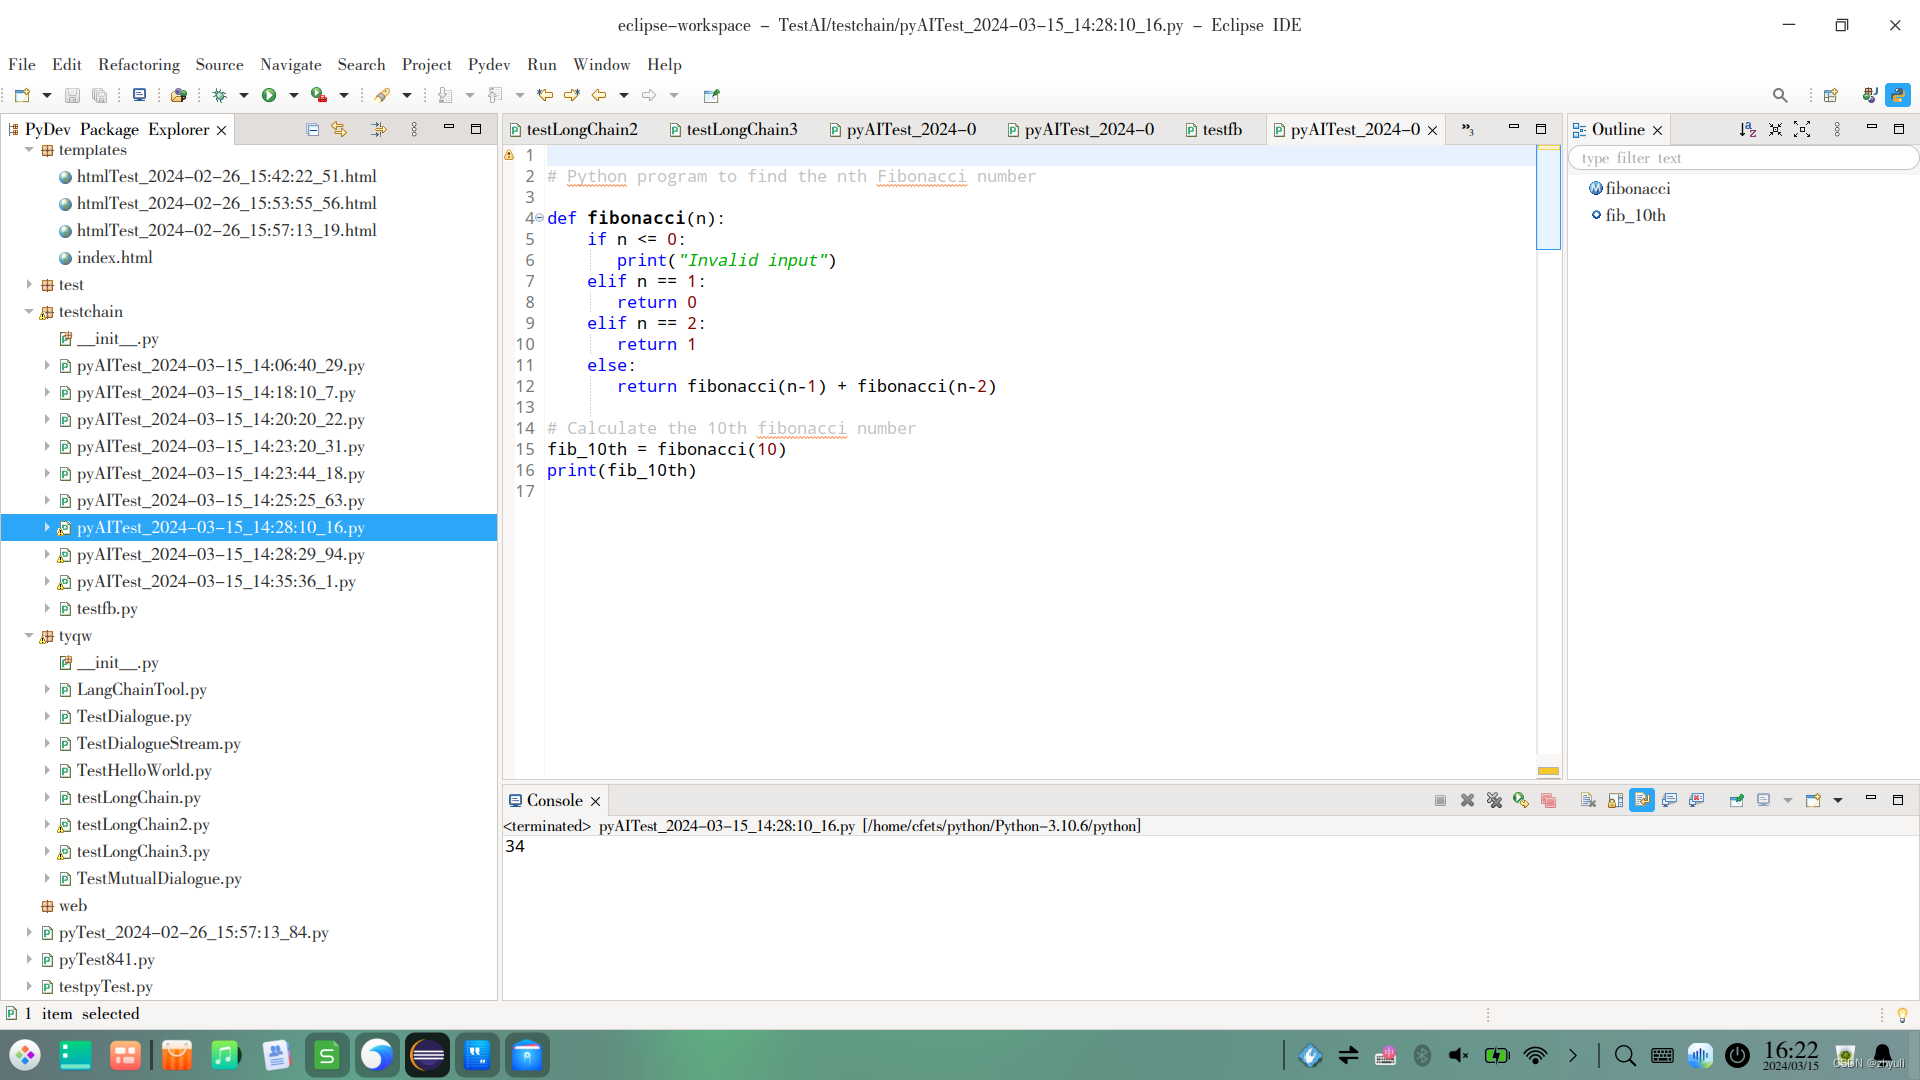Screen dimensions: 1920x1080
Task: Toggle Link with Editor in Package Explorer
Action: 340,129
